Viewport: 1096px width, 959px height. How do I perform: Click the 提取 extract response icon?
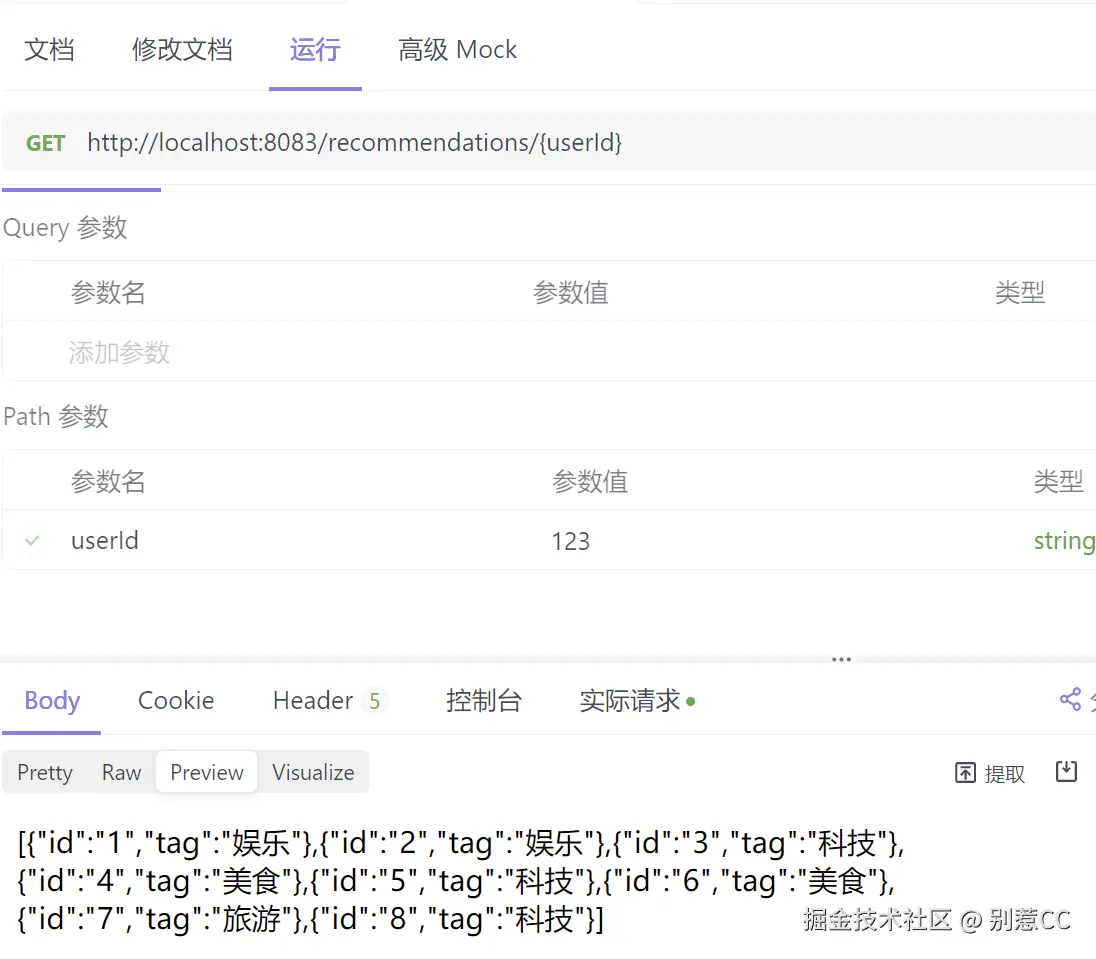[989, 772]
